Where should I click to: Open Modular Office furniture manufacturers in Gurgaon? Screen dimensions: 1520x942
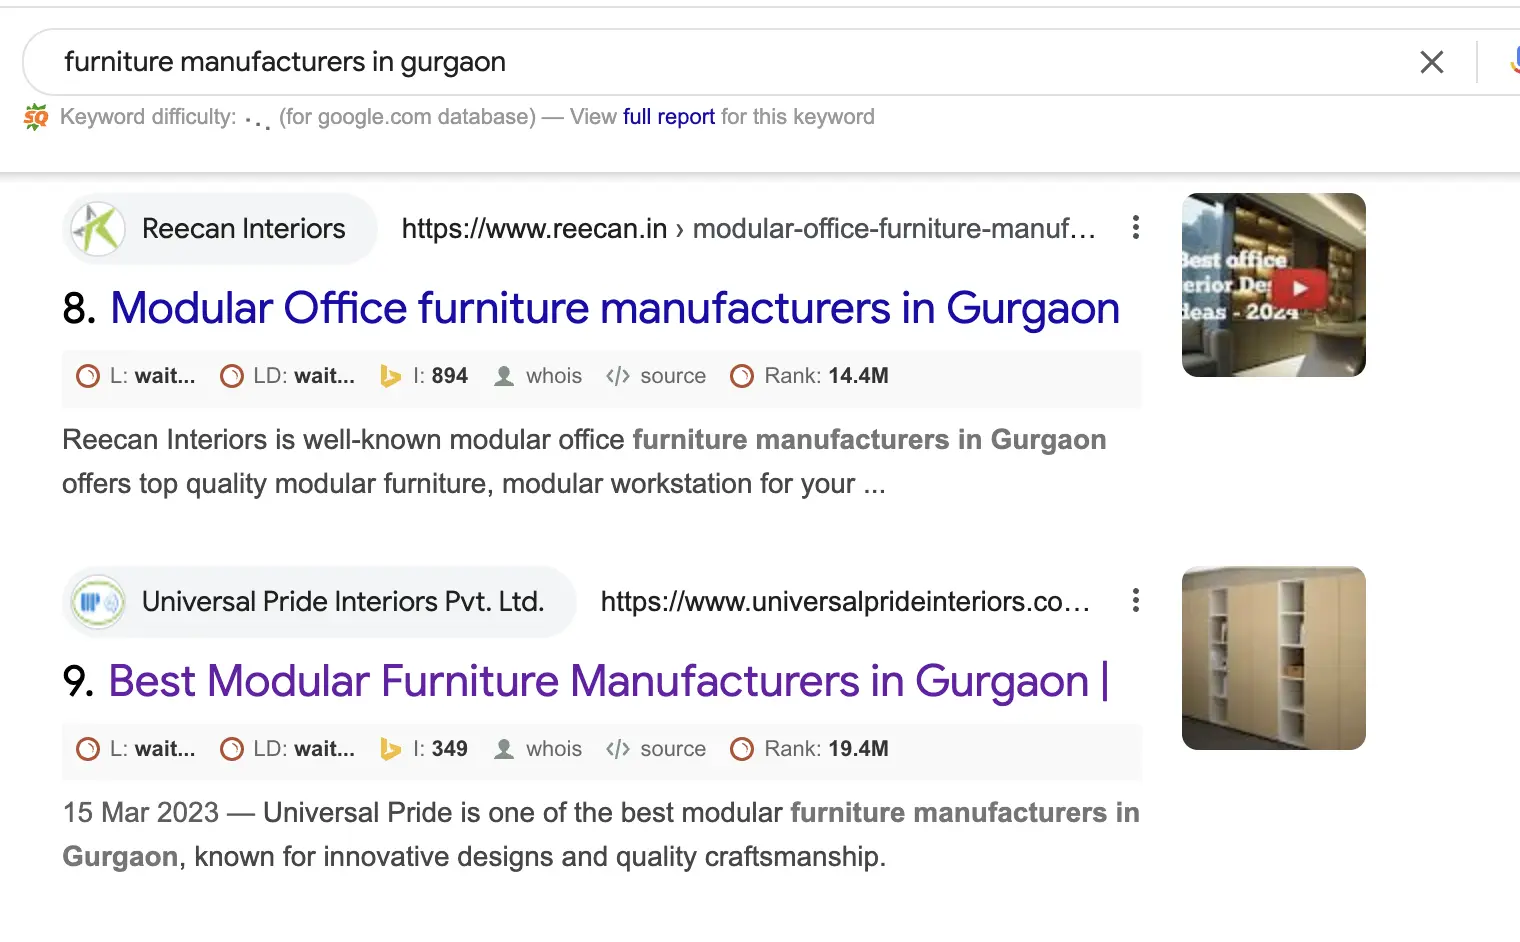(614, 308)
